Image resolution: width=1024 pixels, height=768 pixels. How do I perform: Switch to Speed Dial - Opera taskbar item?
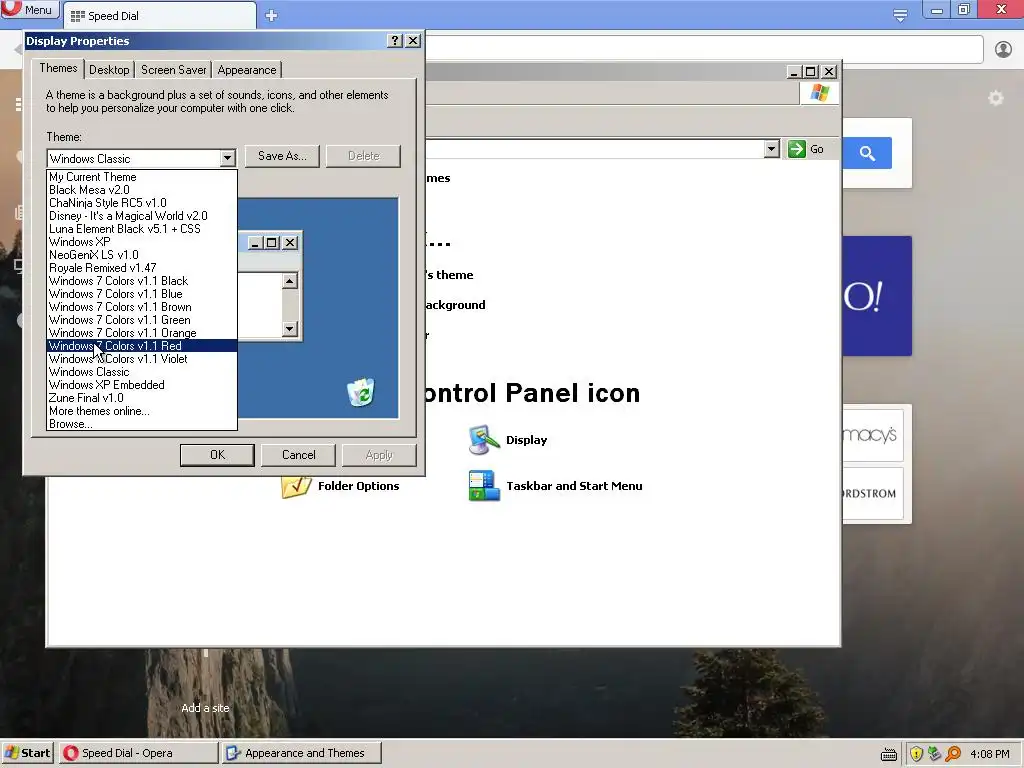pyautogui.click(x=138, y=753)
